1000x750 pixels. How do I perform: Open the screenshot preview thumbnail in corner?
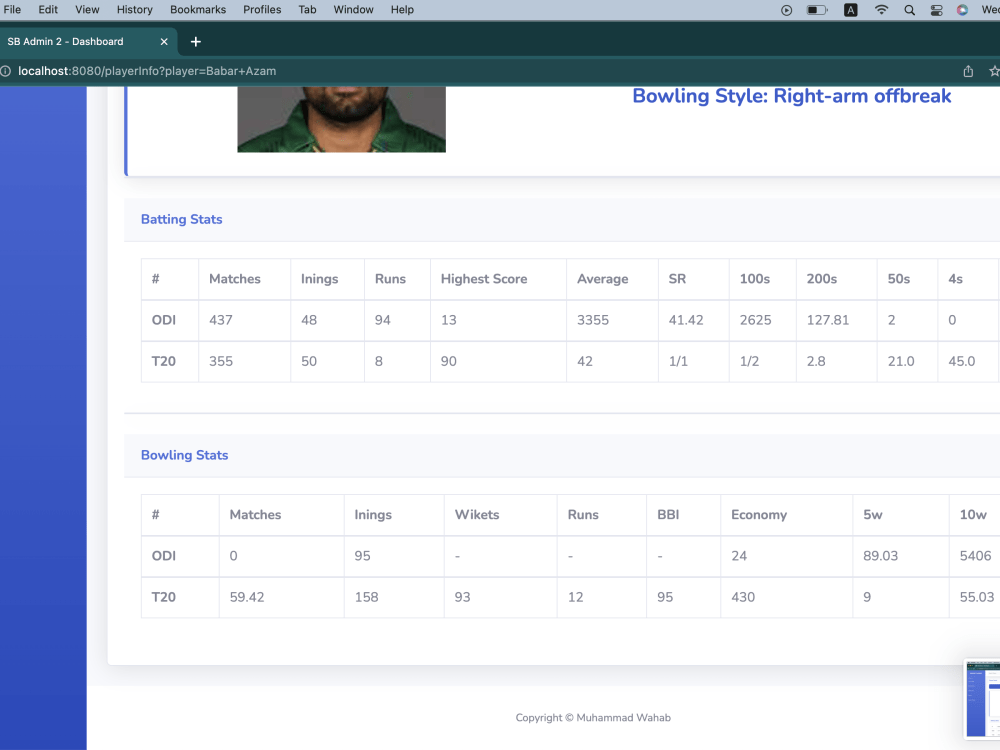(982, 699)
